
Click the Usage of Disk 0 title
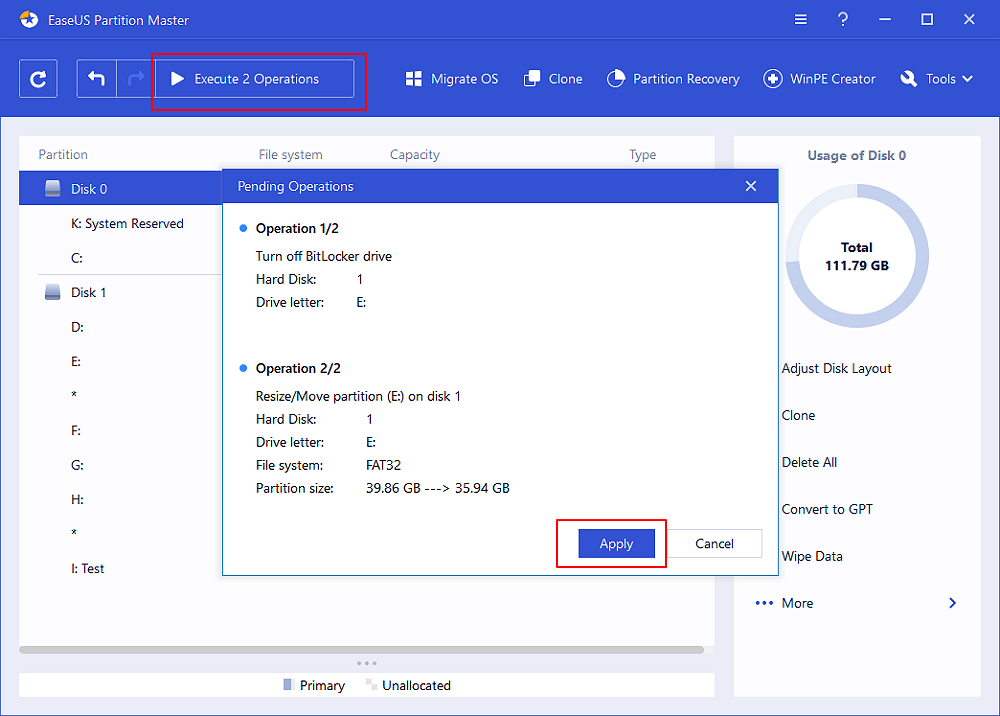[857, 156]
